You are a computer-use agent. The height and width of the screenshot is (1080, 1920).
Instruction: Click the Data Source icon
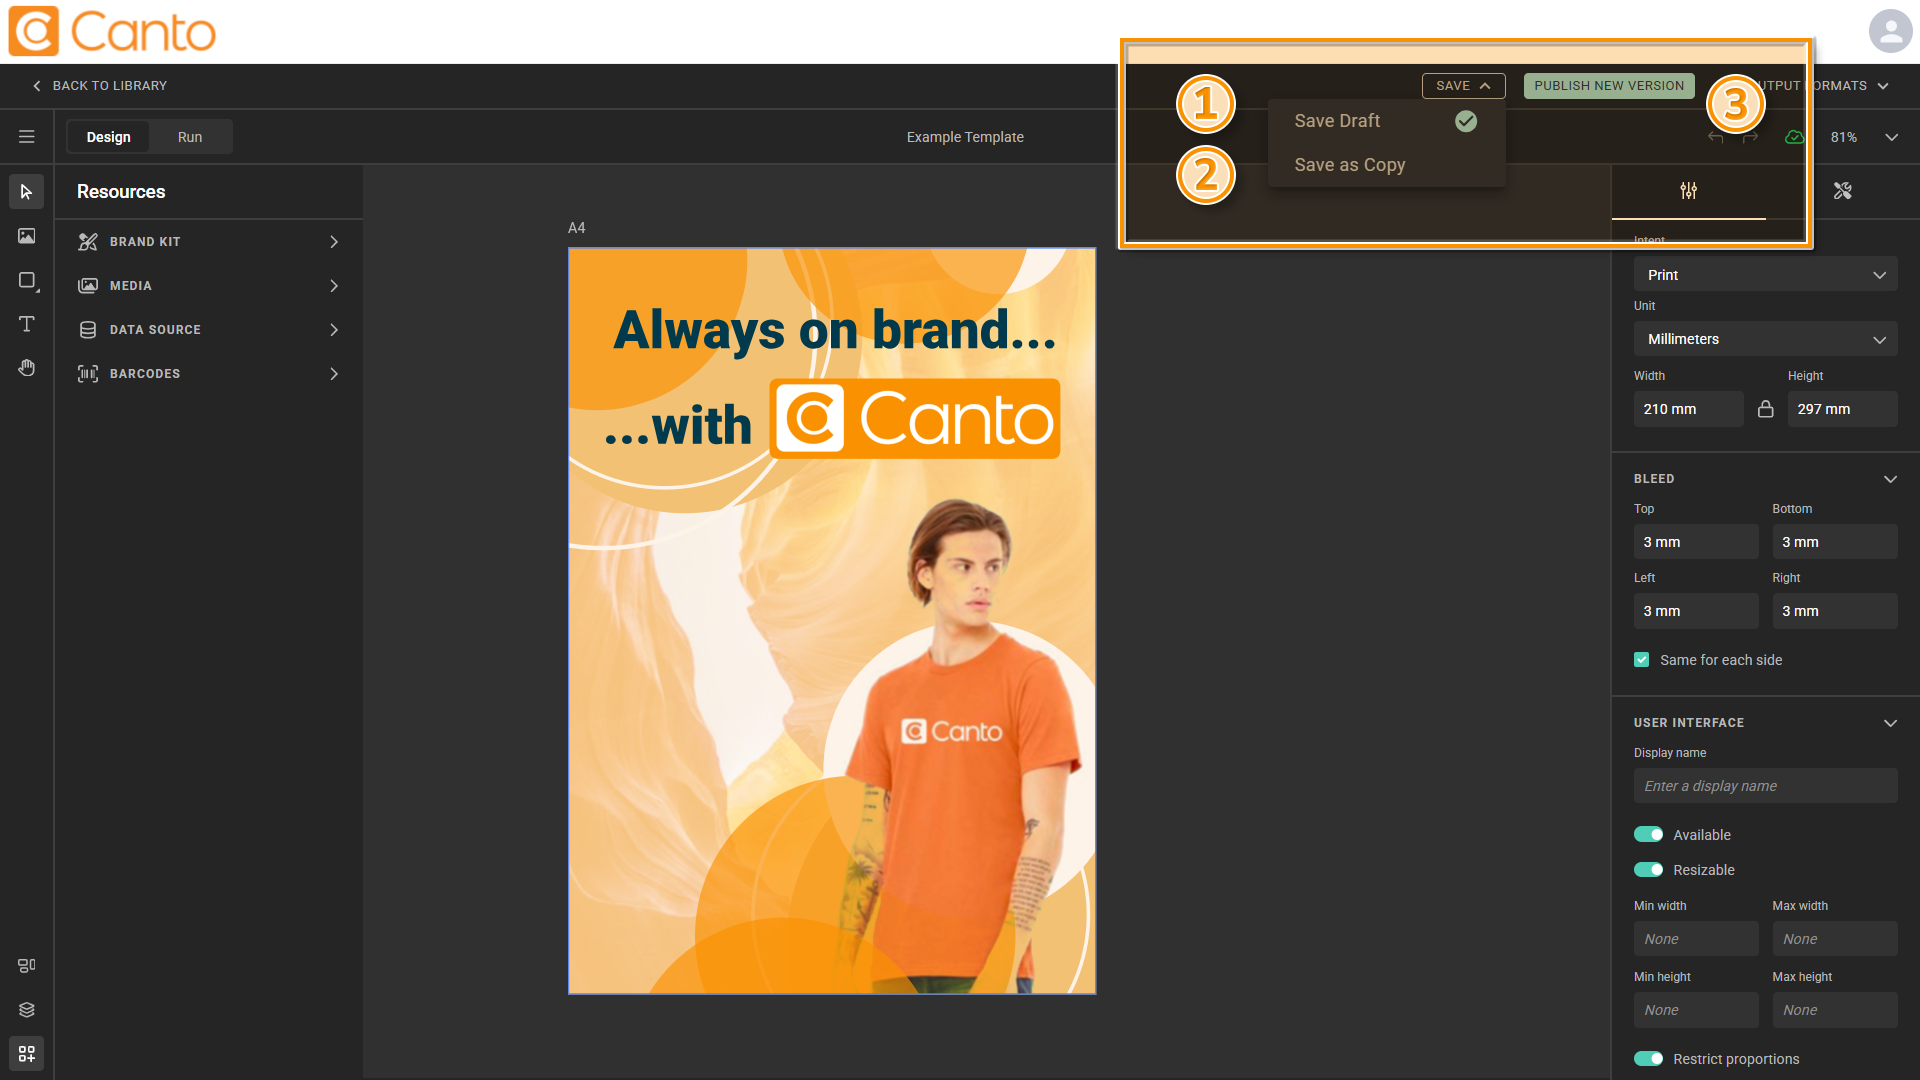(x=88, y=330)
